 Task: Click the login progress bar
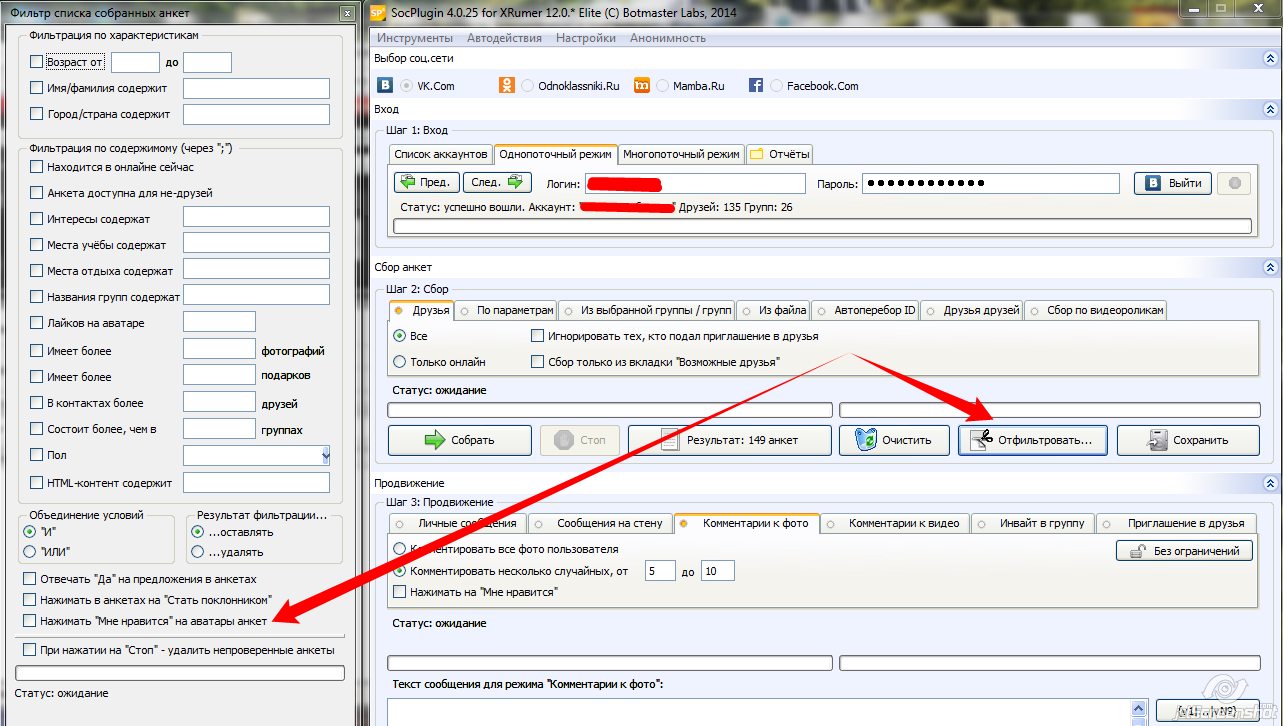(823, 226)
